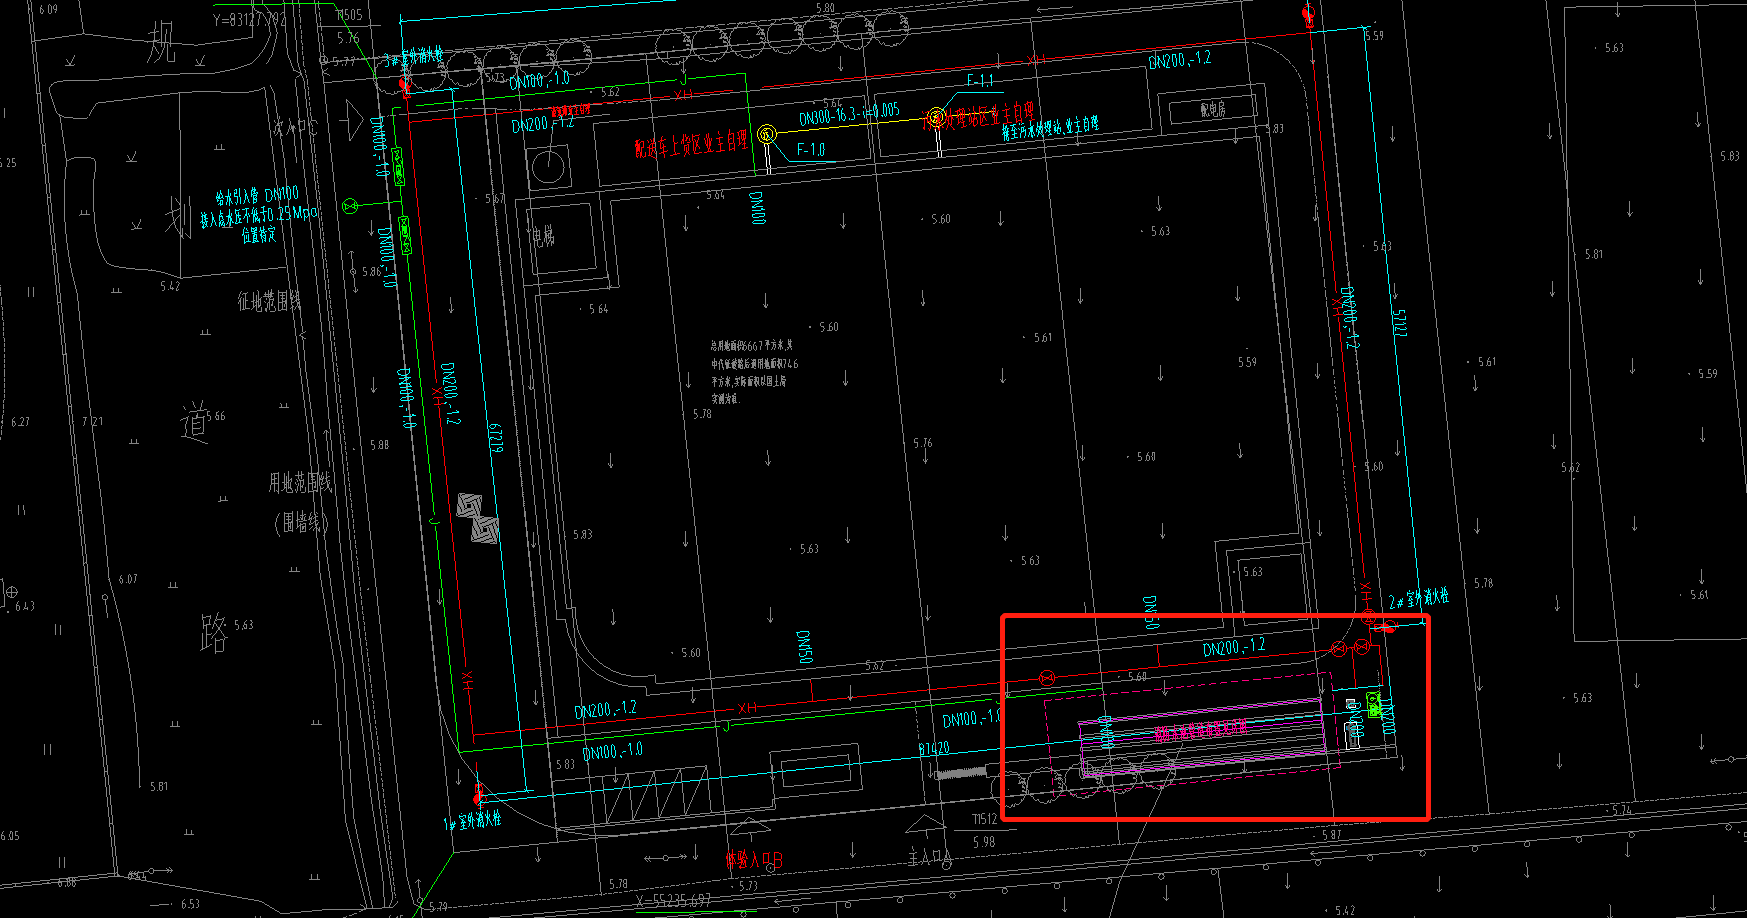Image resolution: width=1747 pixels, height=918 pixels.
Task: Select the yellow manhole symbol labeled F-1.1
Action: (x=936, y=118)
